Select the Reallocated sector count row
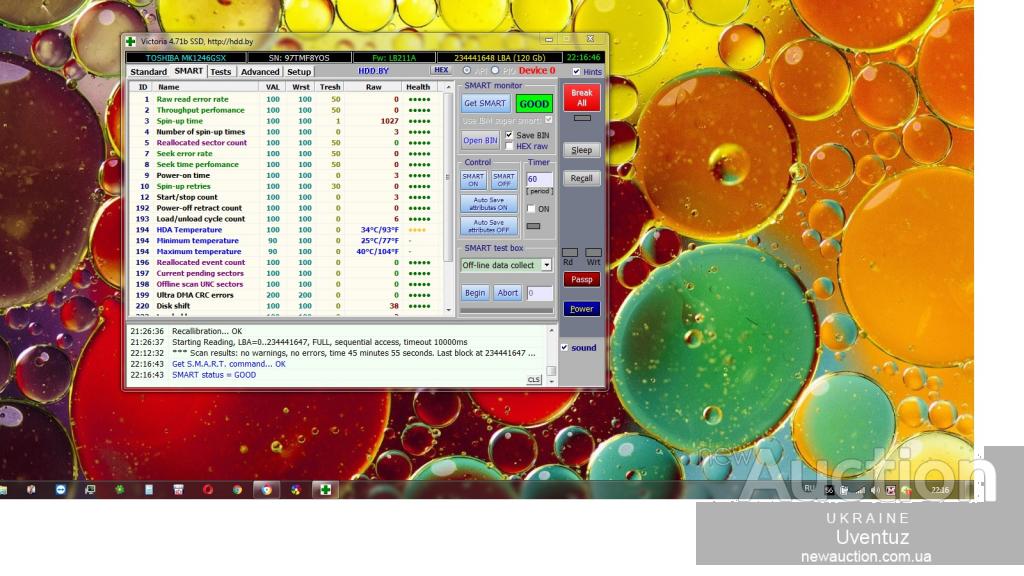This screenshot has width=1024, height=576. coord(285,142)
